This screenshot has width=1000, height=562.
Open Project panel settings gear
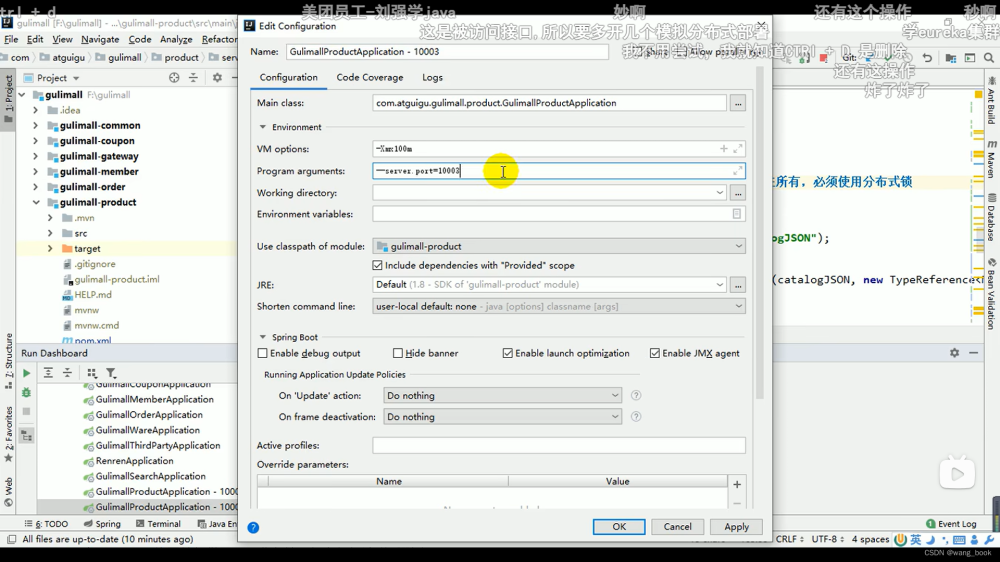click(217, 78)
